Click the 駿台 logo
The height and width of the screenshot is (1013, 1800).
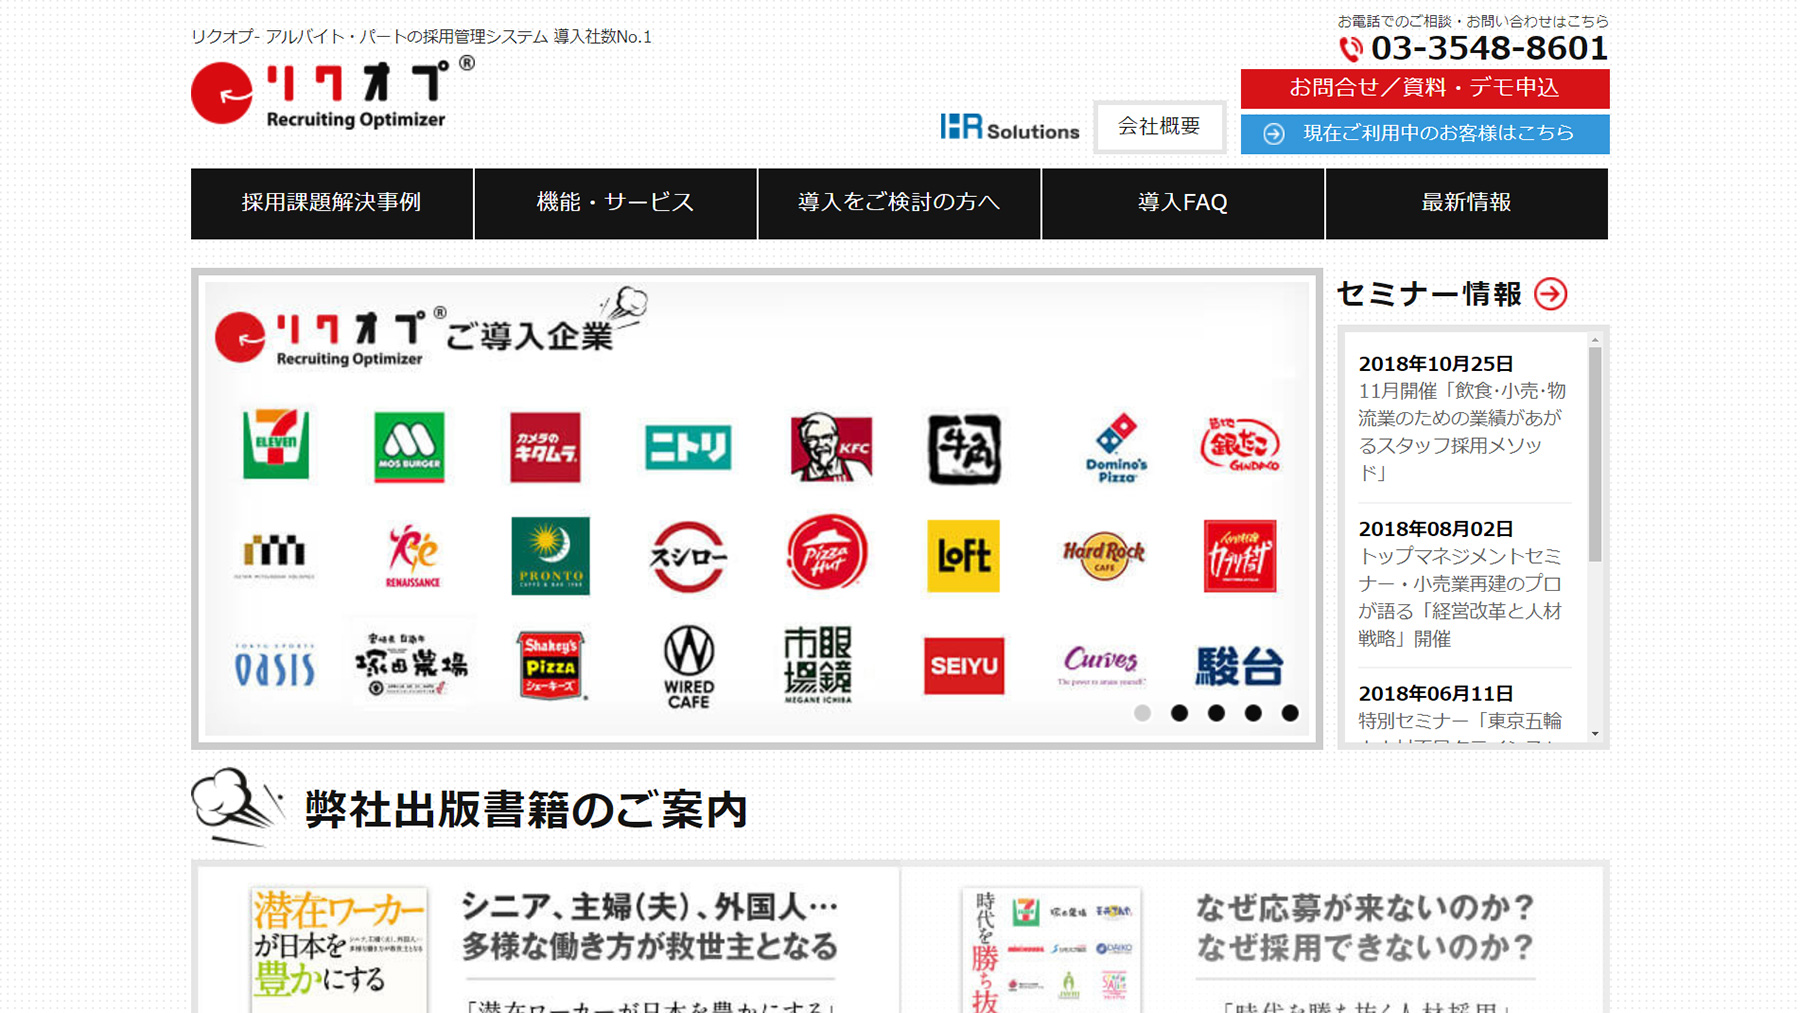[x=1240, y=666]
